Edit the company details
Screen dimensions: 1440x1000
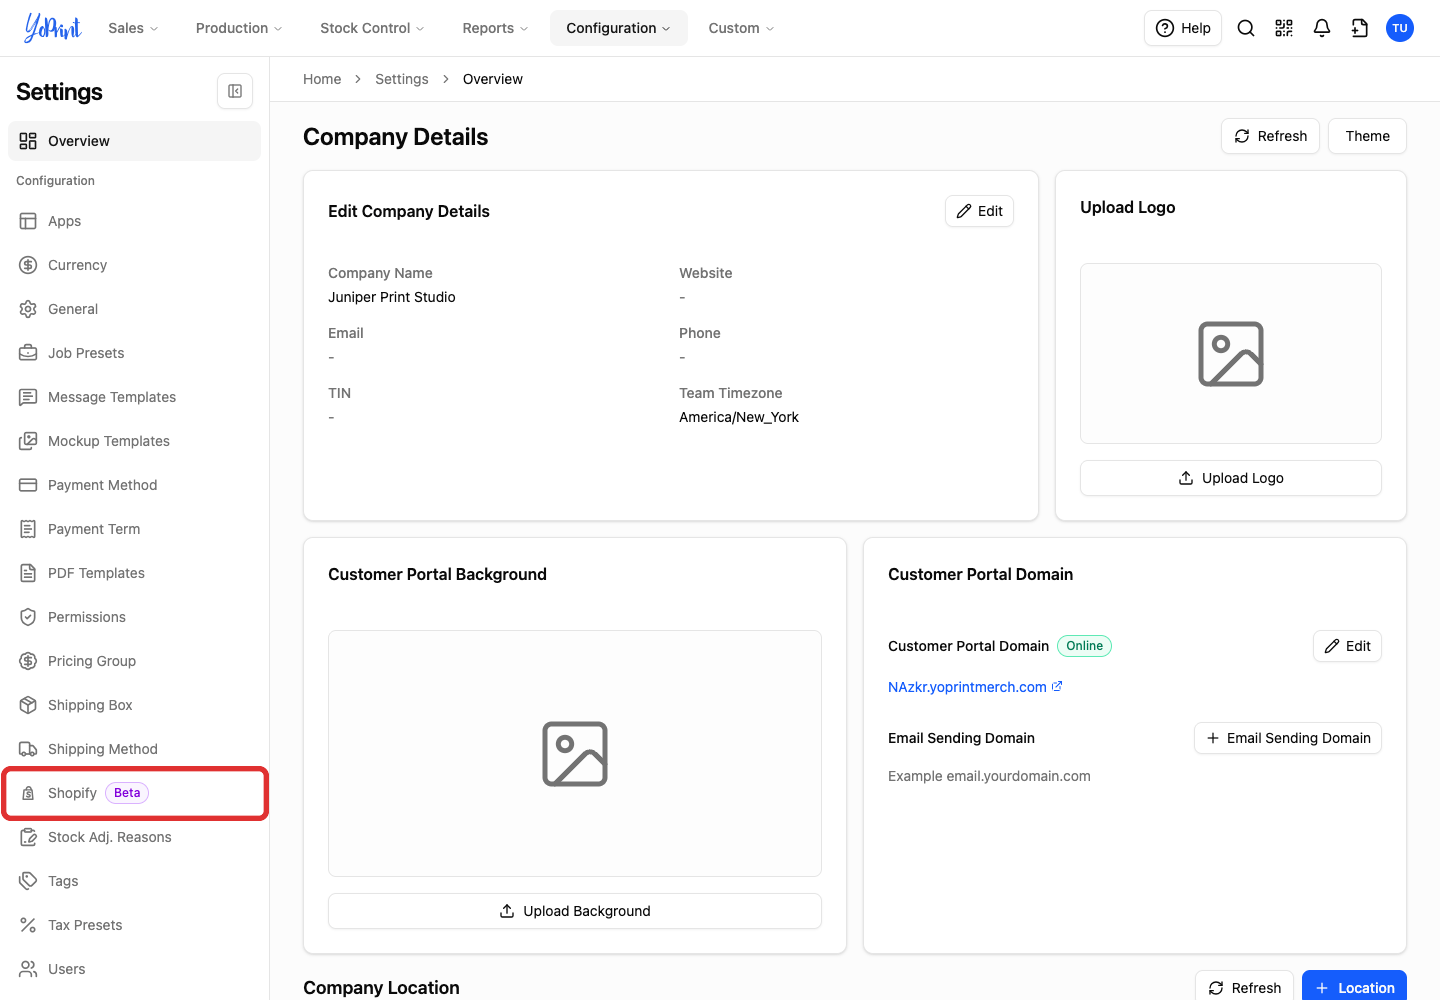point(979,211)
